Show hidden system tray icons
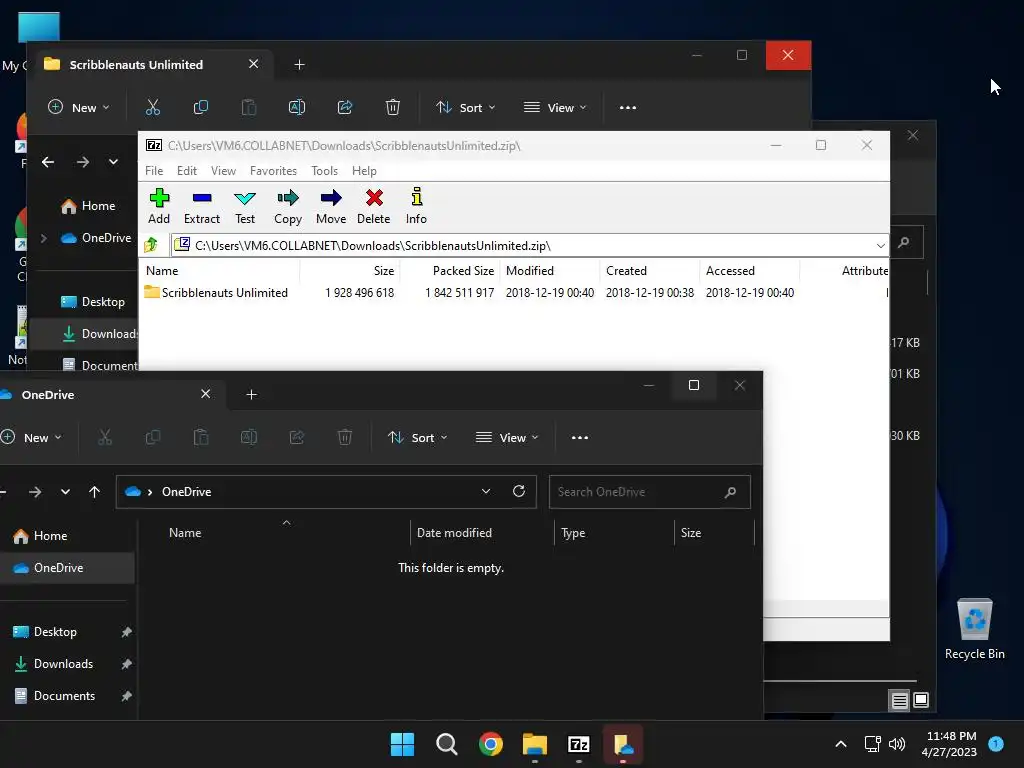 click(841, 744)
